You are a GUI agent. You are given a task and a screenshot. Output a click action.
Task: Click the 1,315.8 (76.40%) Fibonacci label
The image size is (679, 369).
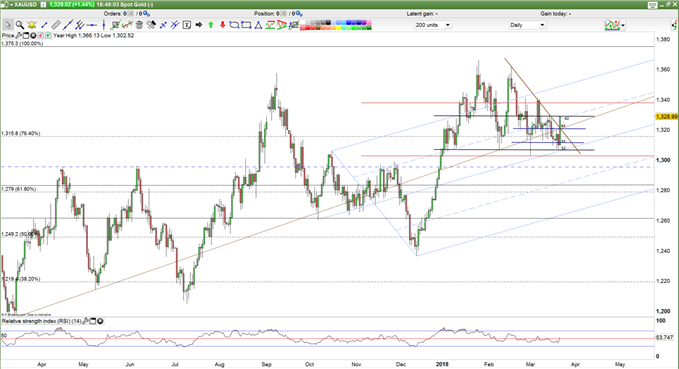21,133
